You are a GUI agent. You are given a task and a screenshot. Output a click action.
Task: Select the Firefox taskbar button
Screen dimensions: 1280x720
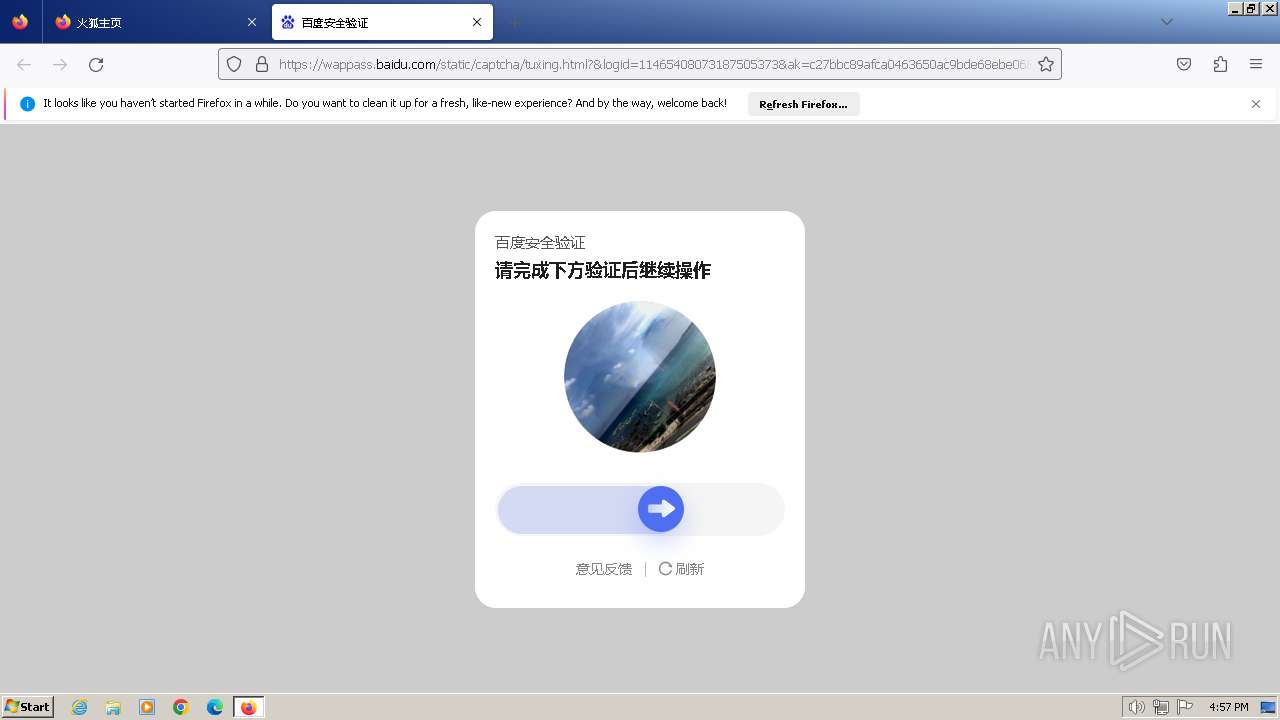point(249,707)
